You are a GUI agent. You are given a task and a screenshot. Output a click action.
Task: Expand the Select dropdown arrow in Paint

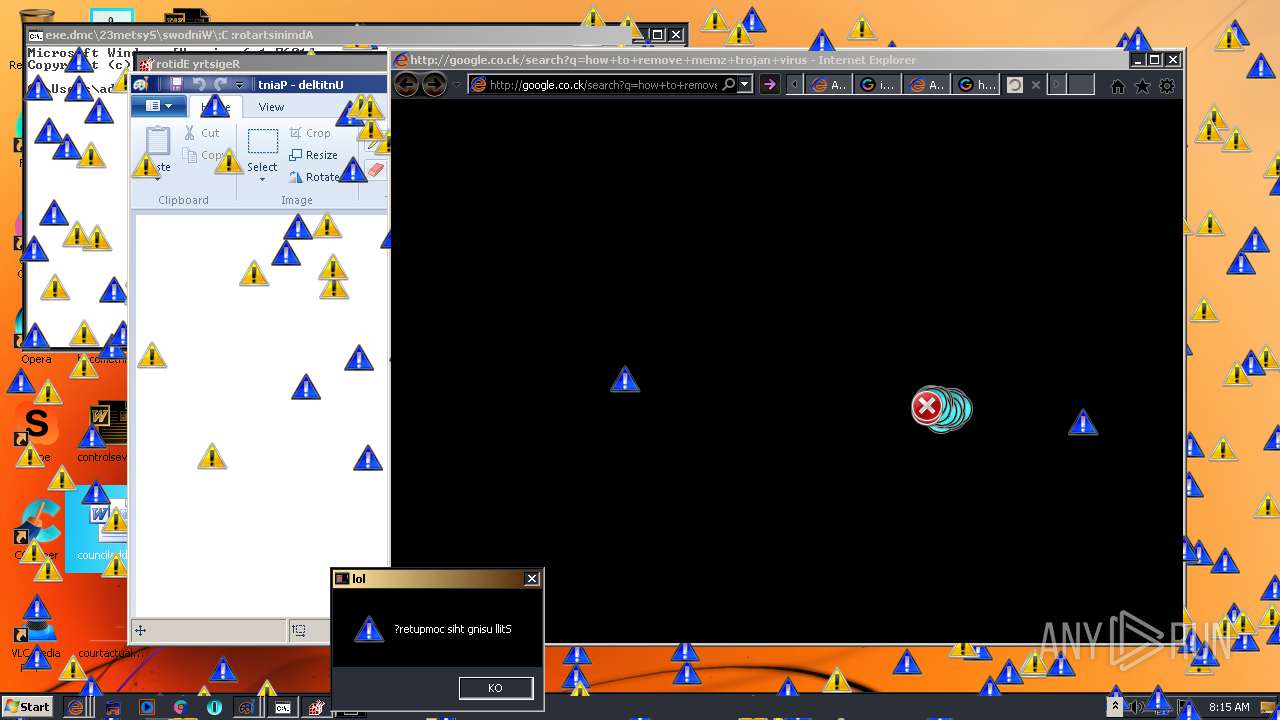[x=262, y=180]
